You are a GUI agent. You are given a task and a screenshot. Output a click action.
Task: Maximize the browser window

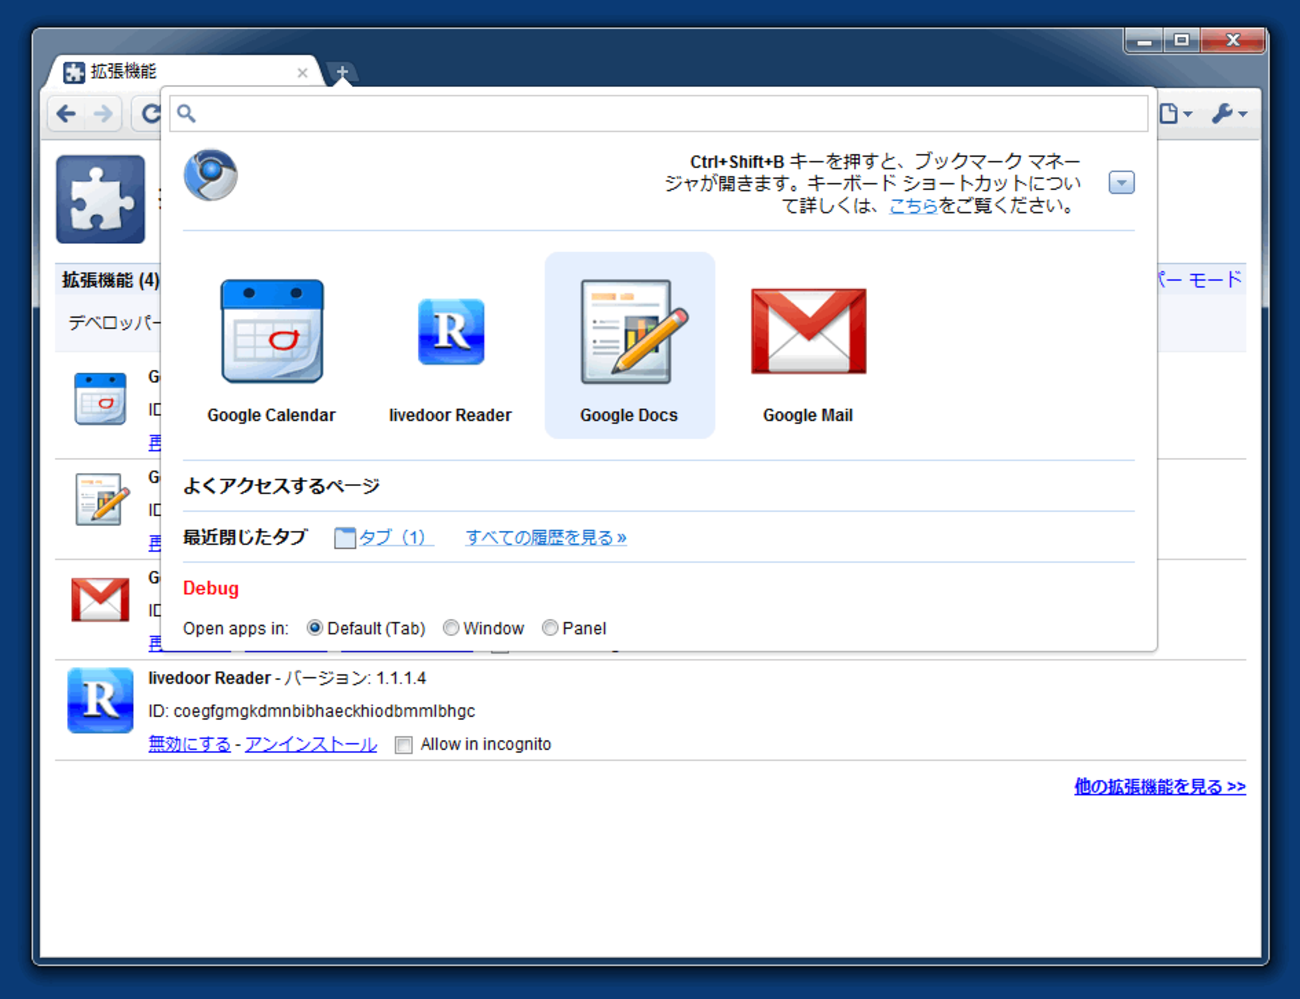(x=1181, y=40)
